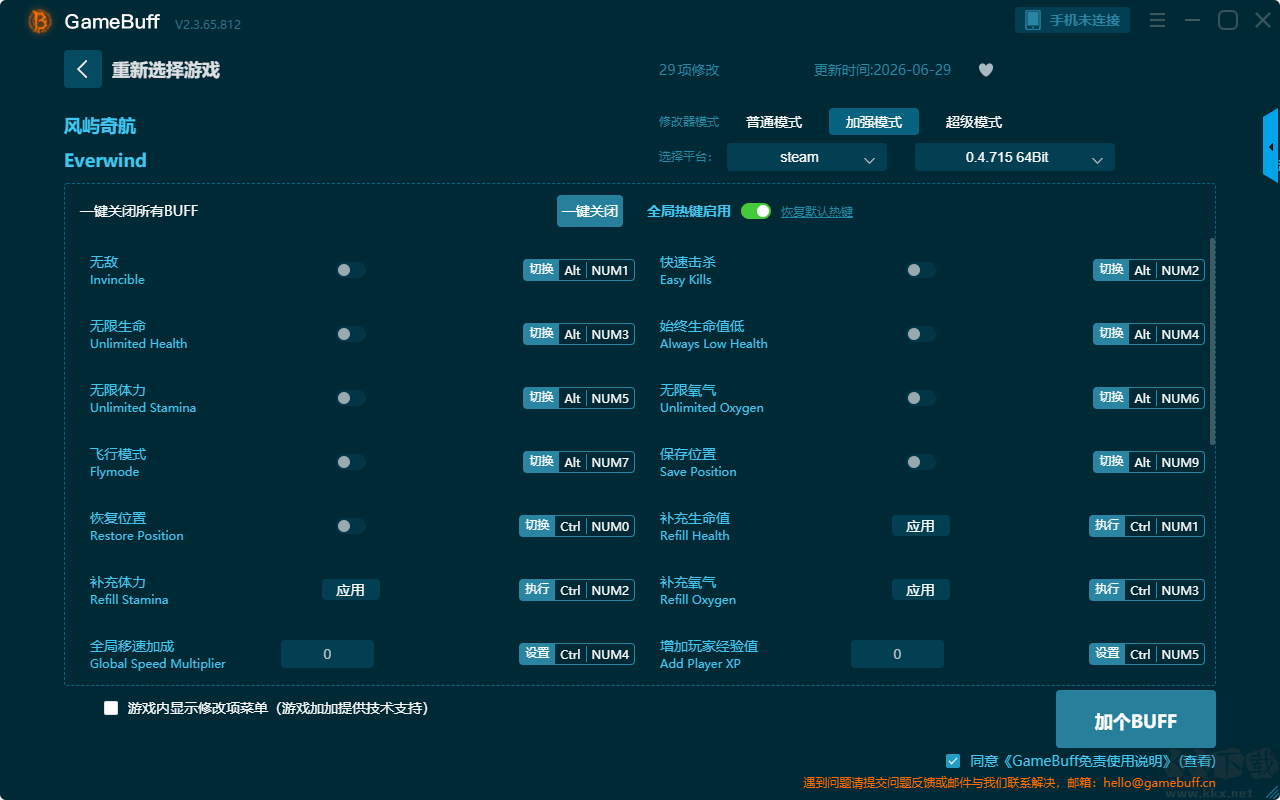Screen dimensions: 1280x800
Task: Click the vertical scrollbar in cheat list
Action: pyautogui.click(x=1213, y=340)
